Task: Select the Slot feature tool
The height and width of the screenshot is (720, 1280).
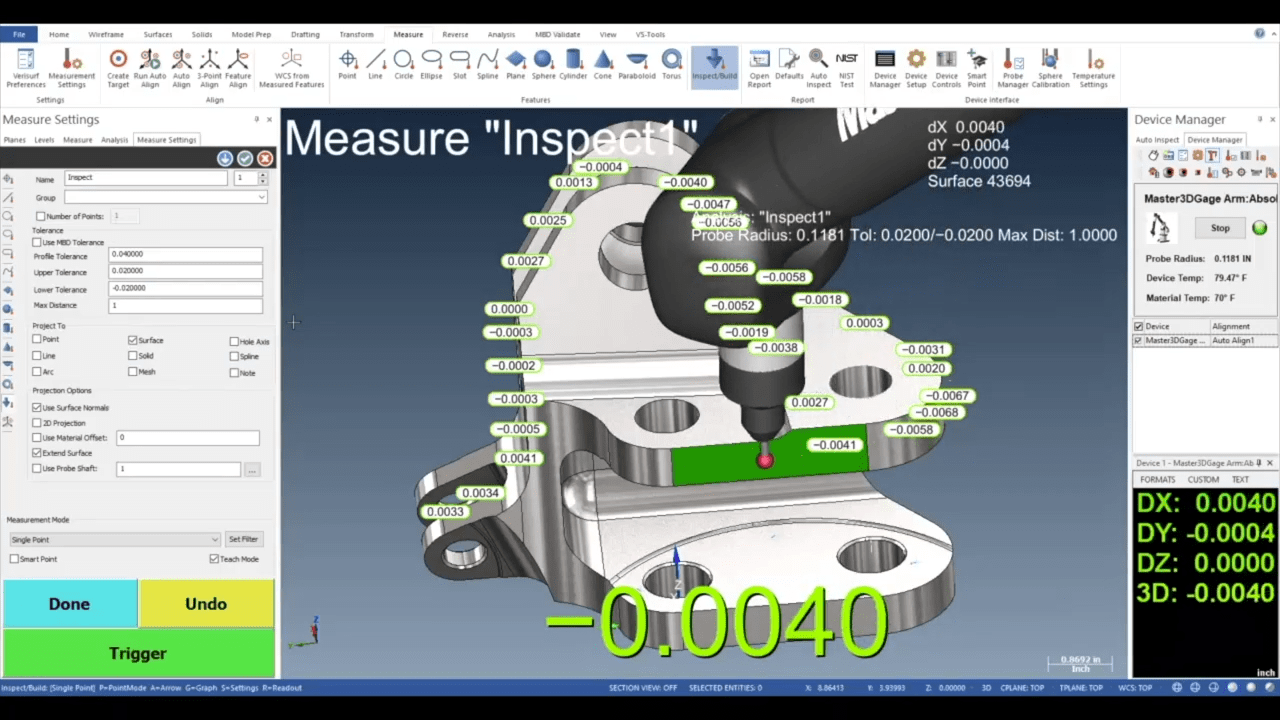Action: 459,65
